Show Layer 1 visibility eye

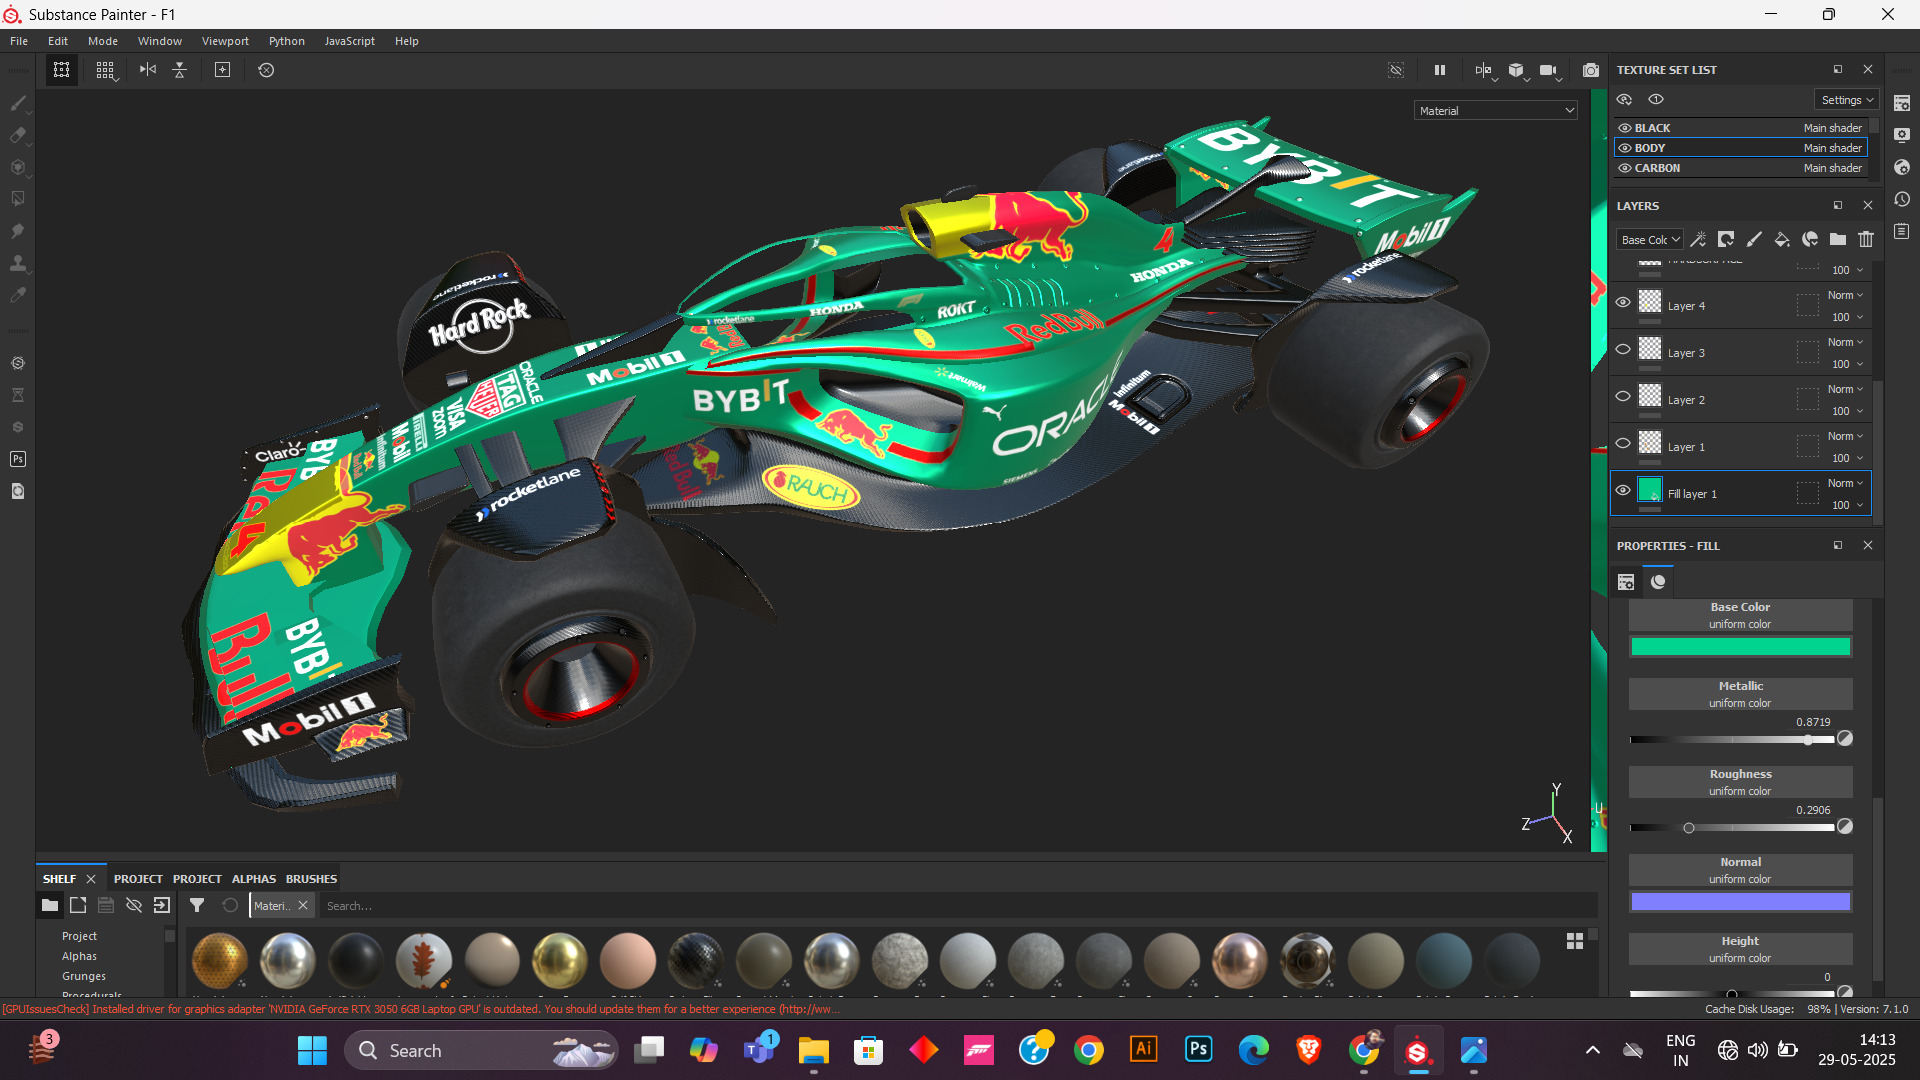tap(1623, 443)
